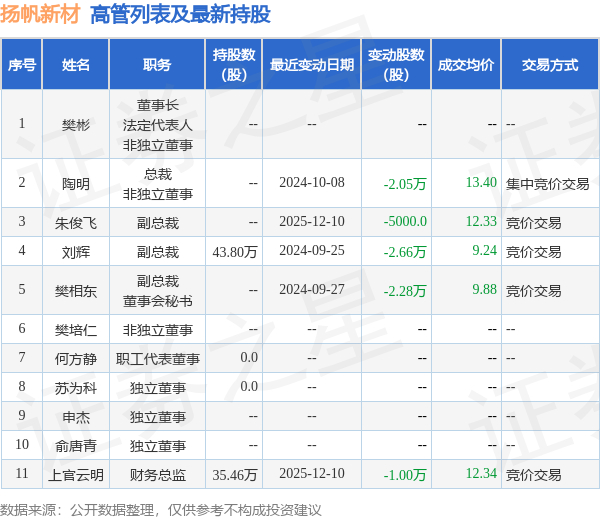Click 竞价交易 in 樊相东's row
This screenshot has width=600, height=519.
pos(533,291)
